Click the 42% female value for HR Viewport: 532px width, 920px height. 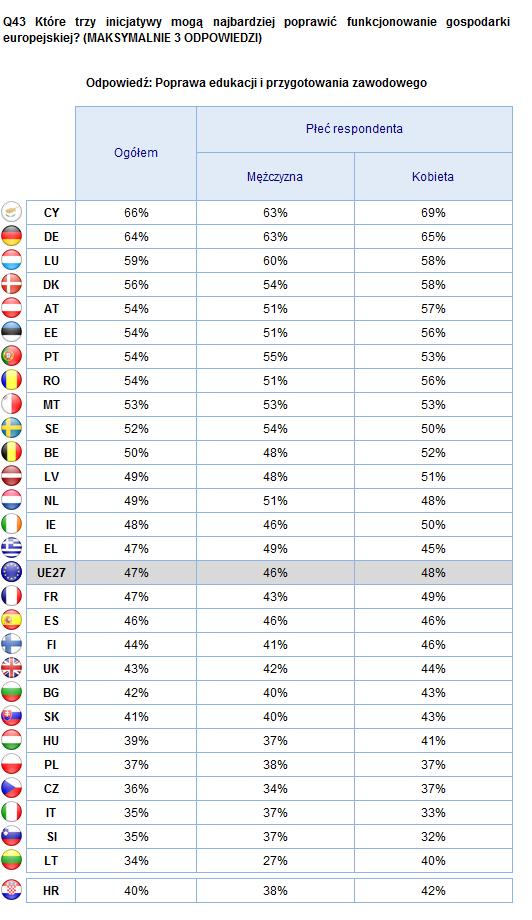433,891
